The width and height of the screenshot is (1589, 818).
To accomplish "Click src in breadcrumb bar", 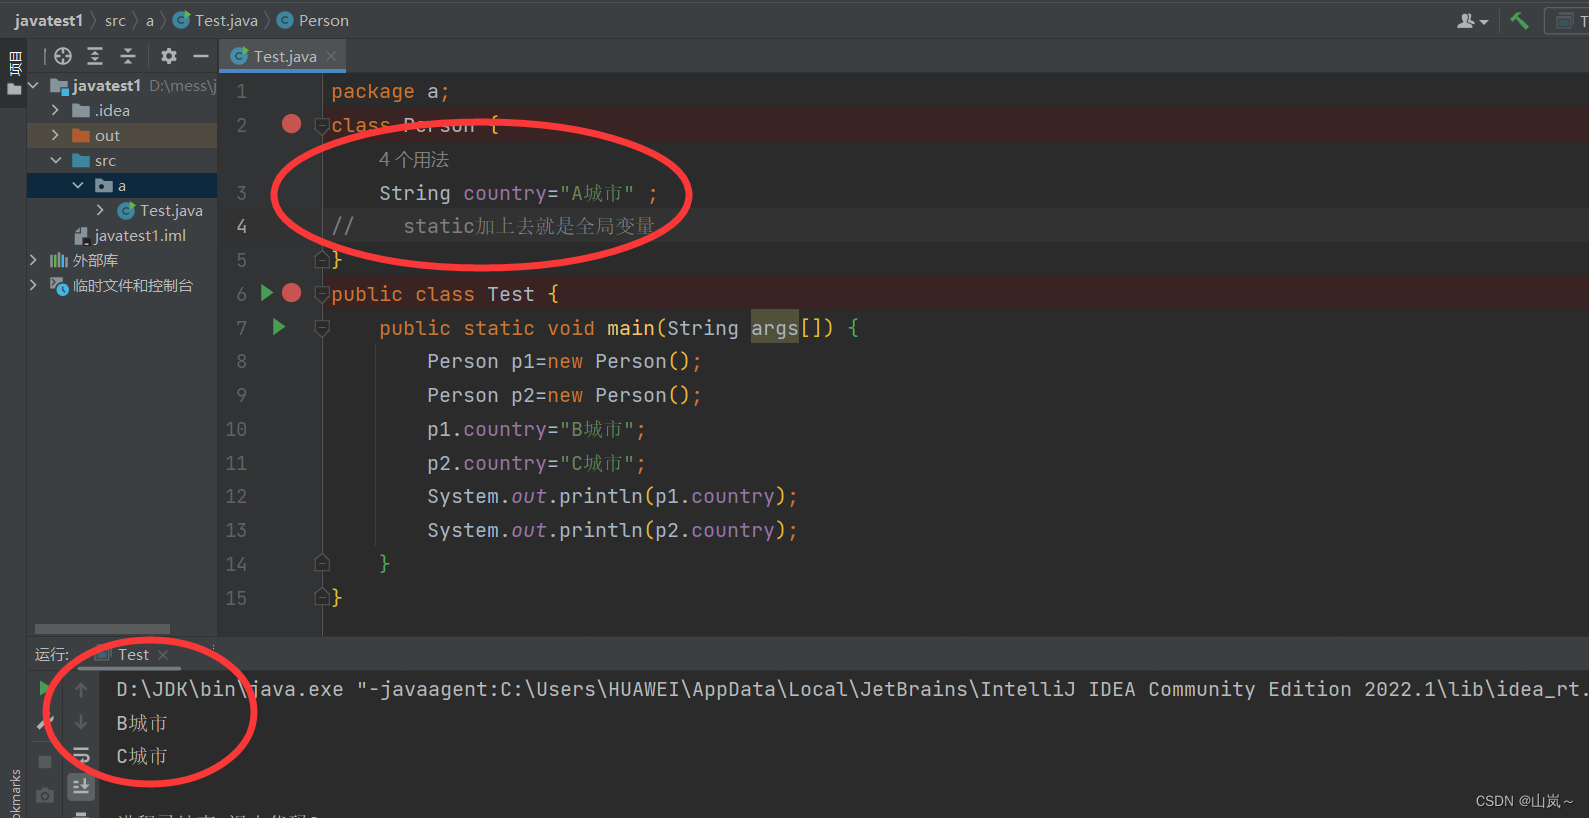I will click(115, 20).
